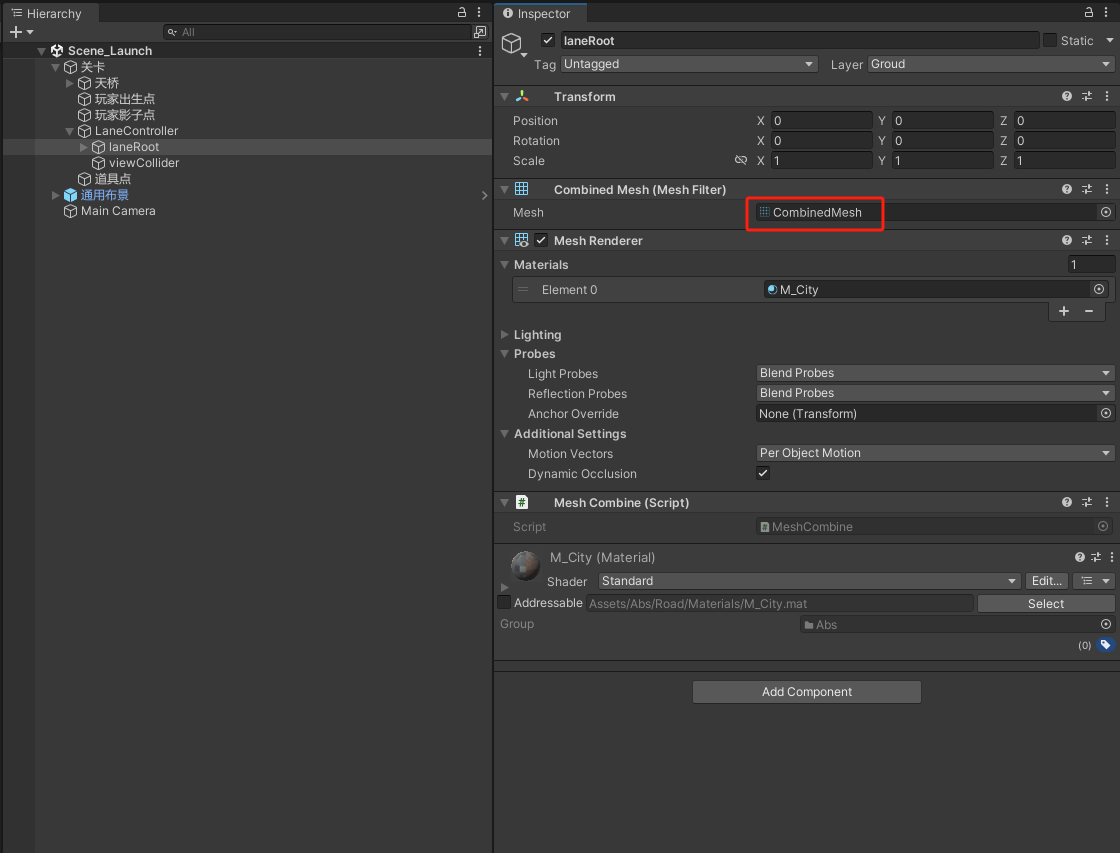This screenshot has width=1120, height=853.
Task: Enable the Addressable checkbox
Action: coord(504,602)
